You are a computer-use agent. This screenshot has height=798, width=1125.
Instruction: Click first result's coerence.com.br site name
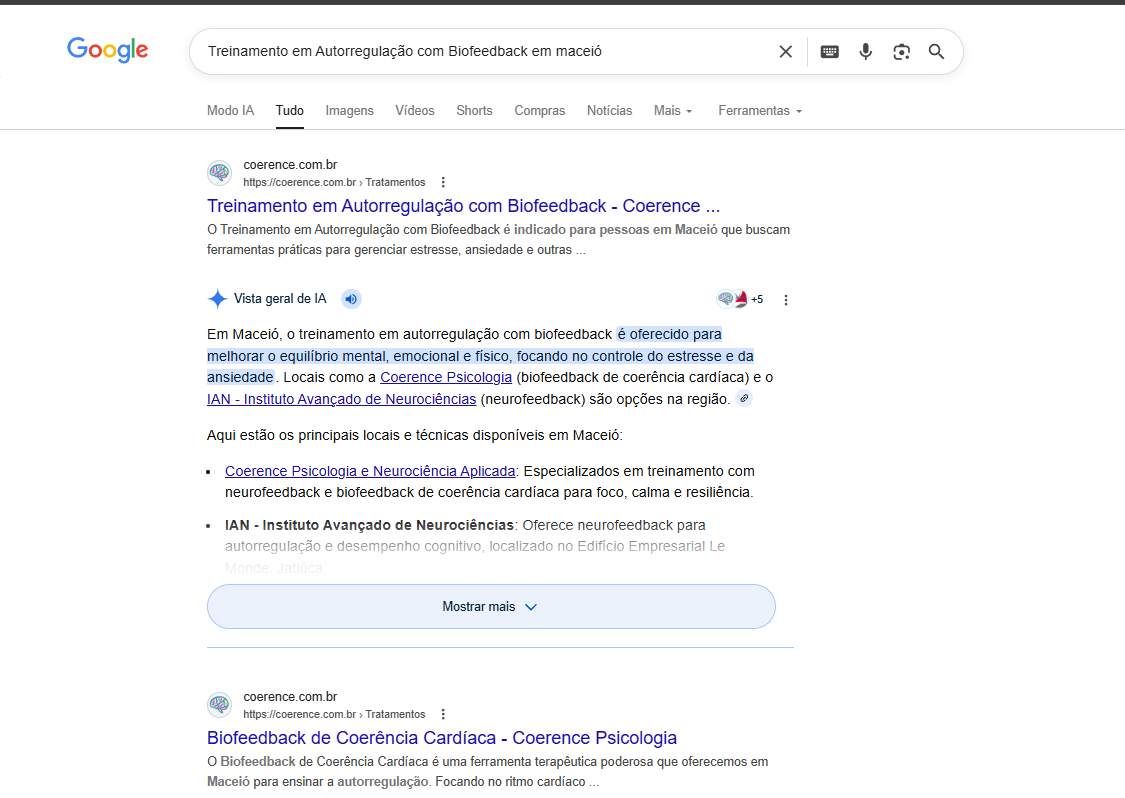click(x=290, y=164)
